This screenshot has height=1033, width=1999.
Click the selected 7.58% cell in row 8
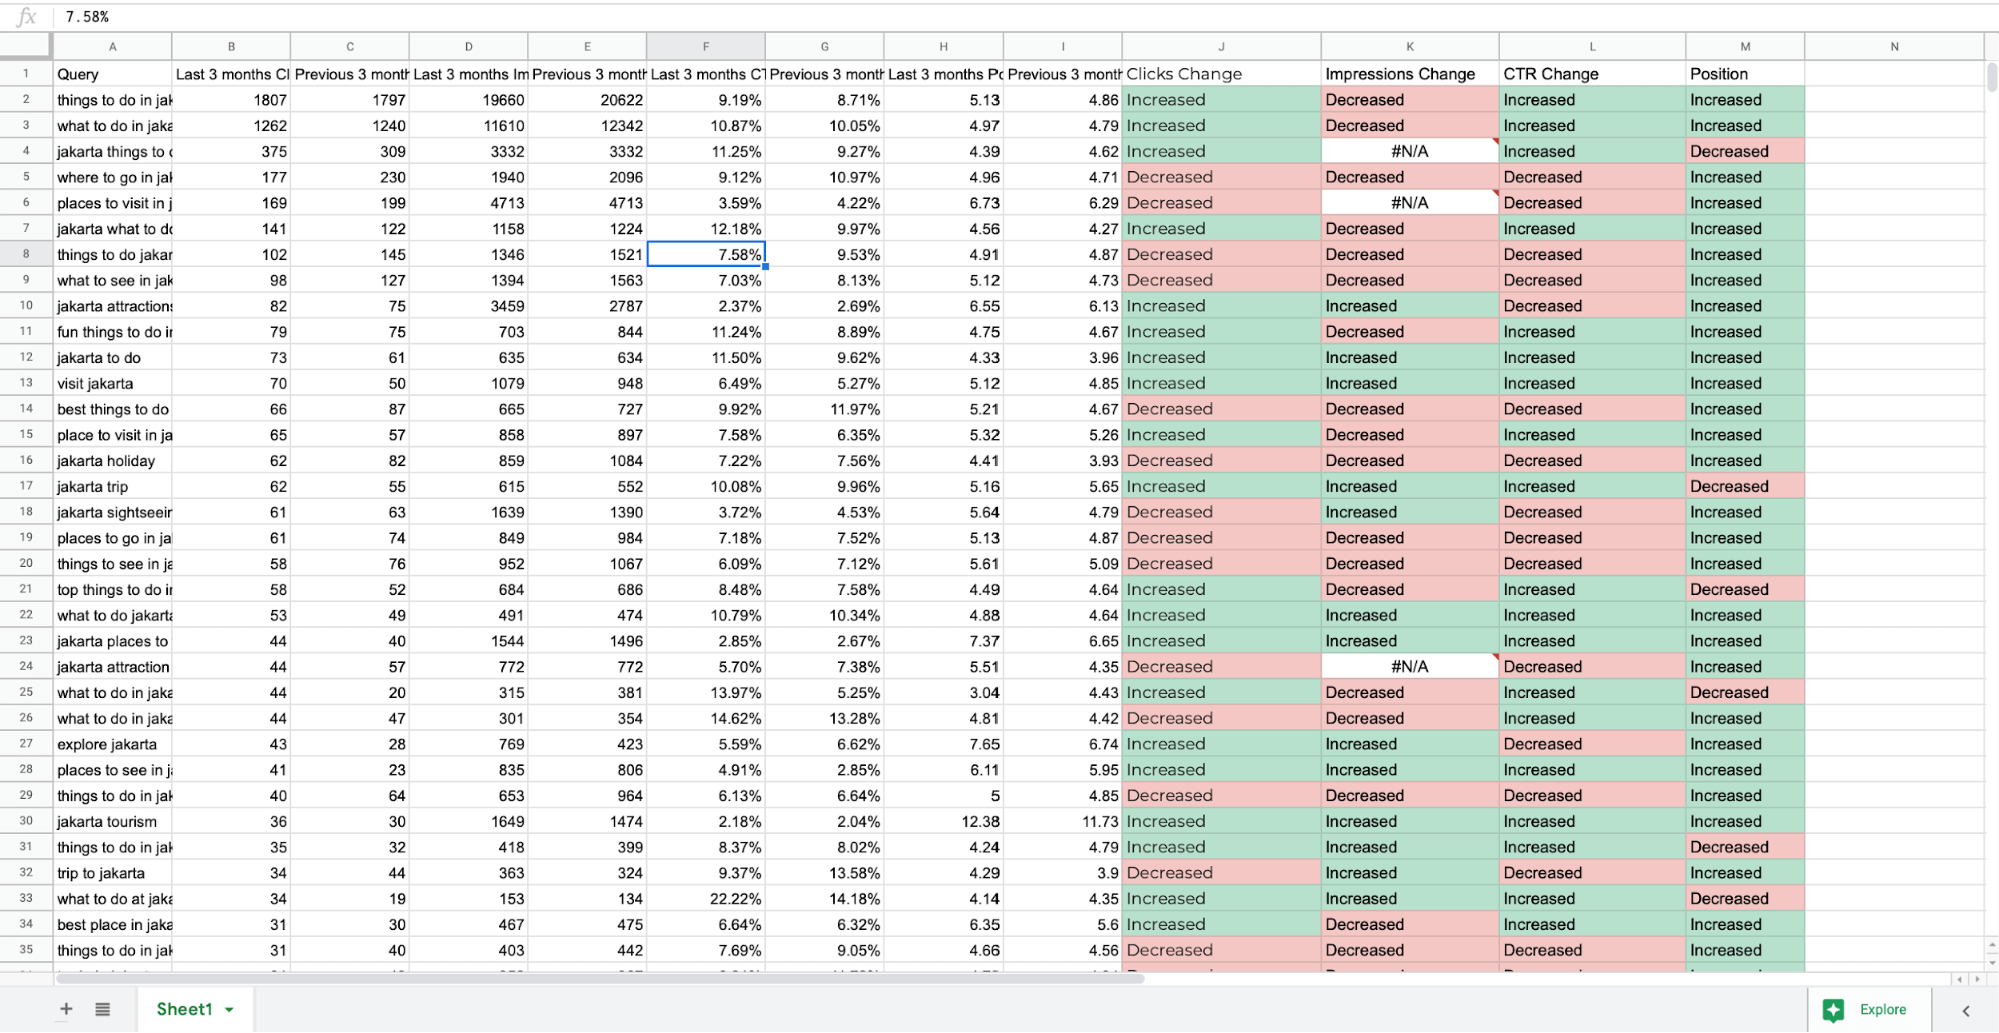(706, 254)
